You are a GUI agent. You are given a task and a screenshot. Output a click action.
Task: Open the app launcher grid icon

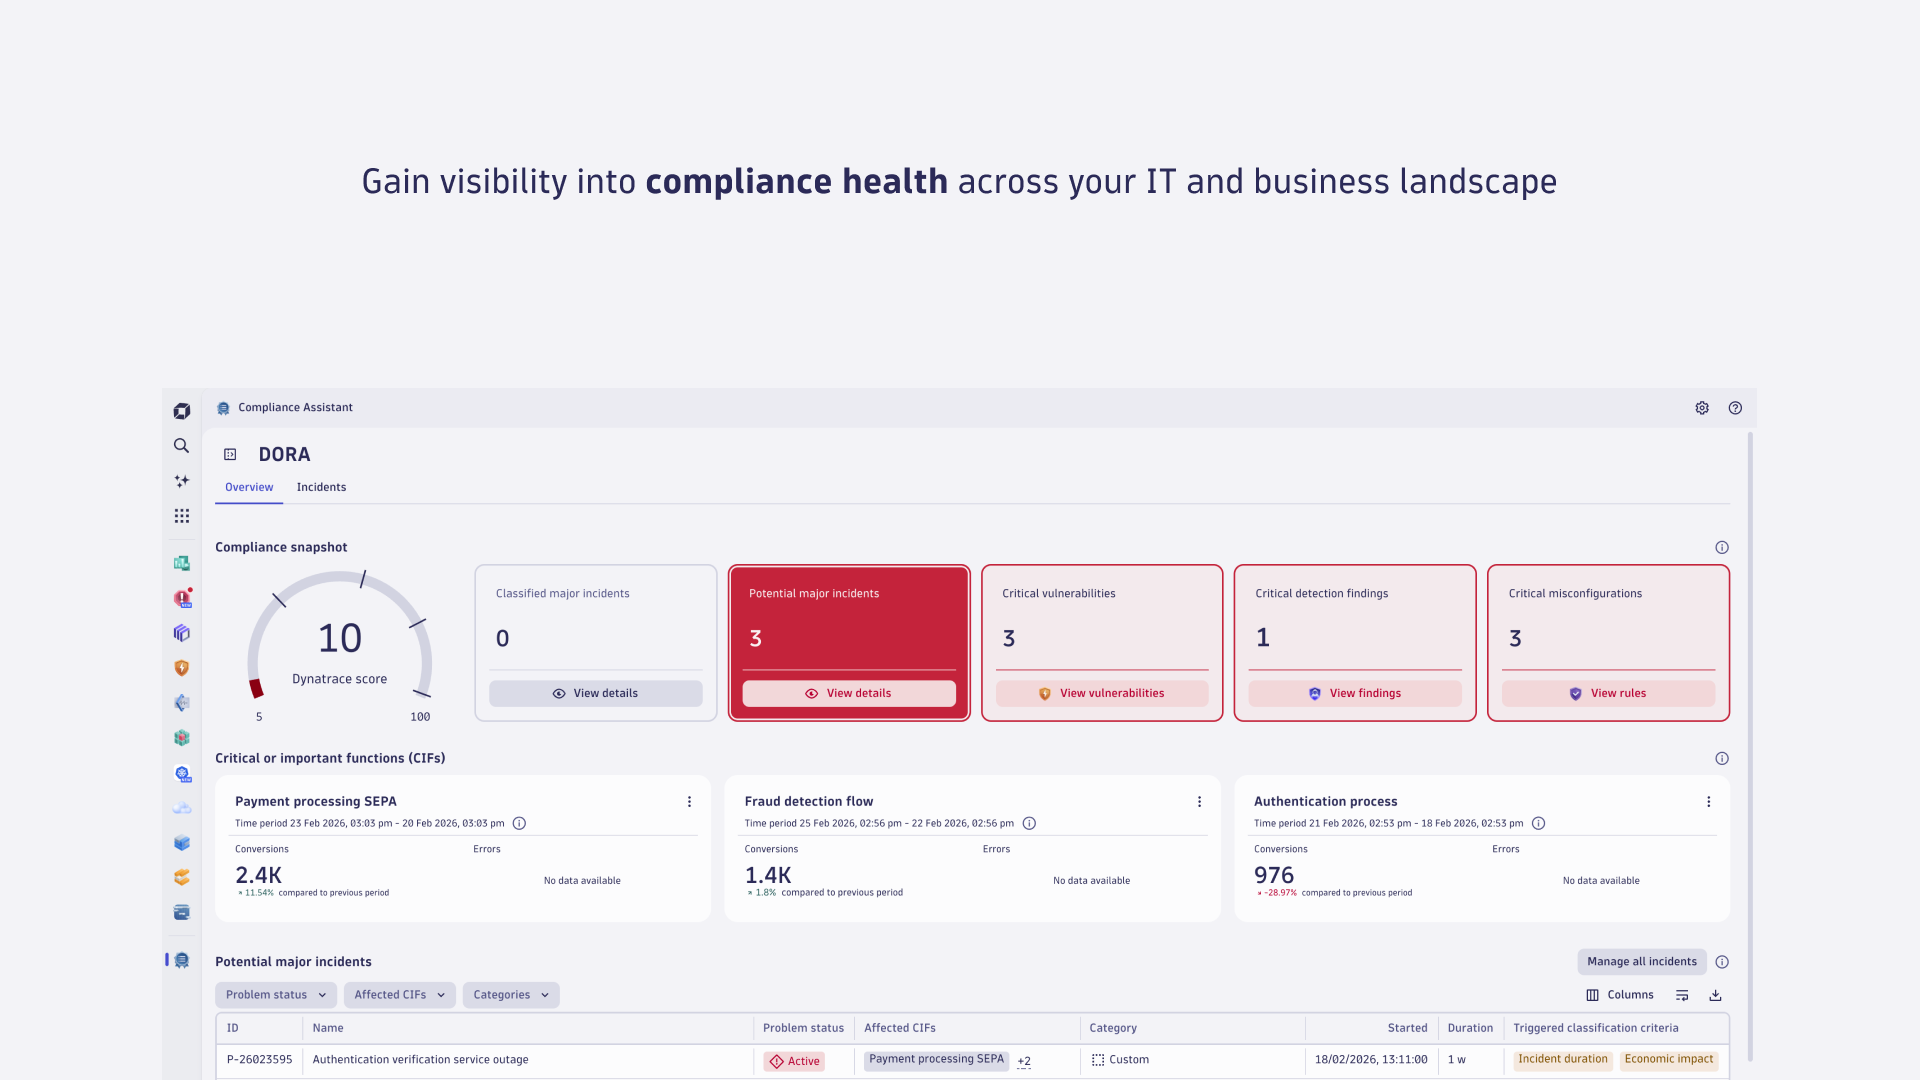[181, 515]
